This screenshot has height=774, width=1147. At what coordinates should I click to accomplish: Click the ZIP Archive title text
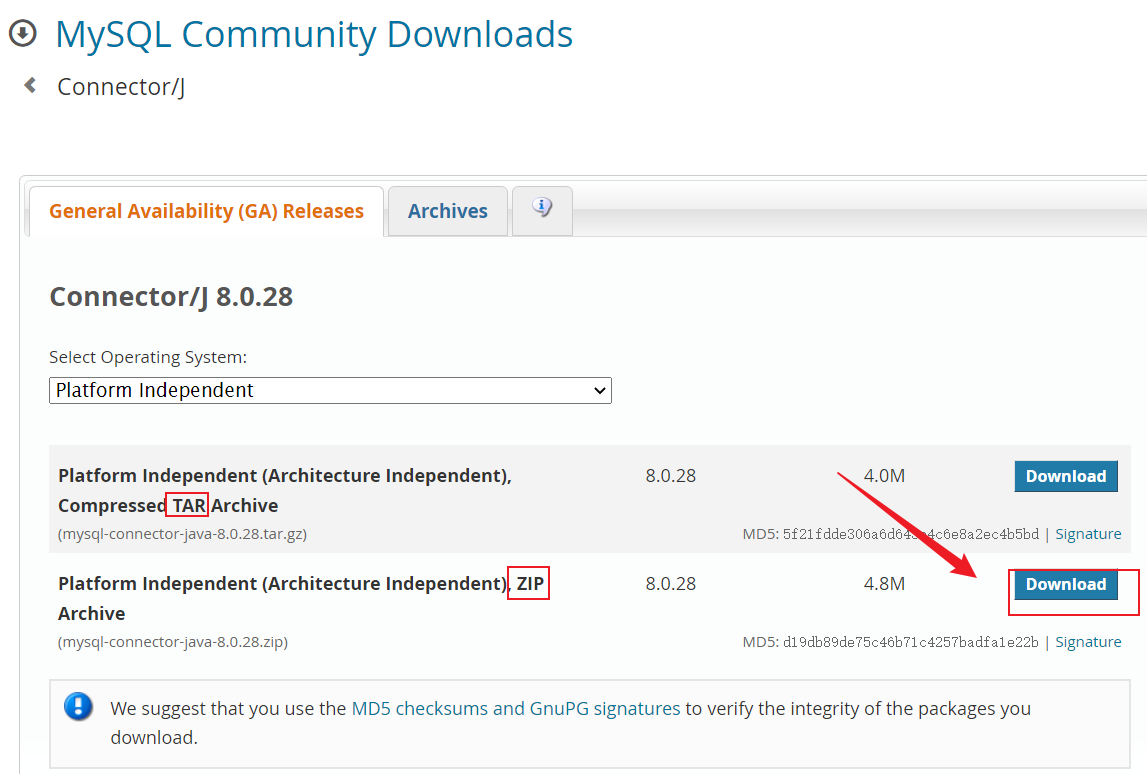[x=301, y=598]
